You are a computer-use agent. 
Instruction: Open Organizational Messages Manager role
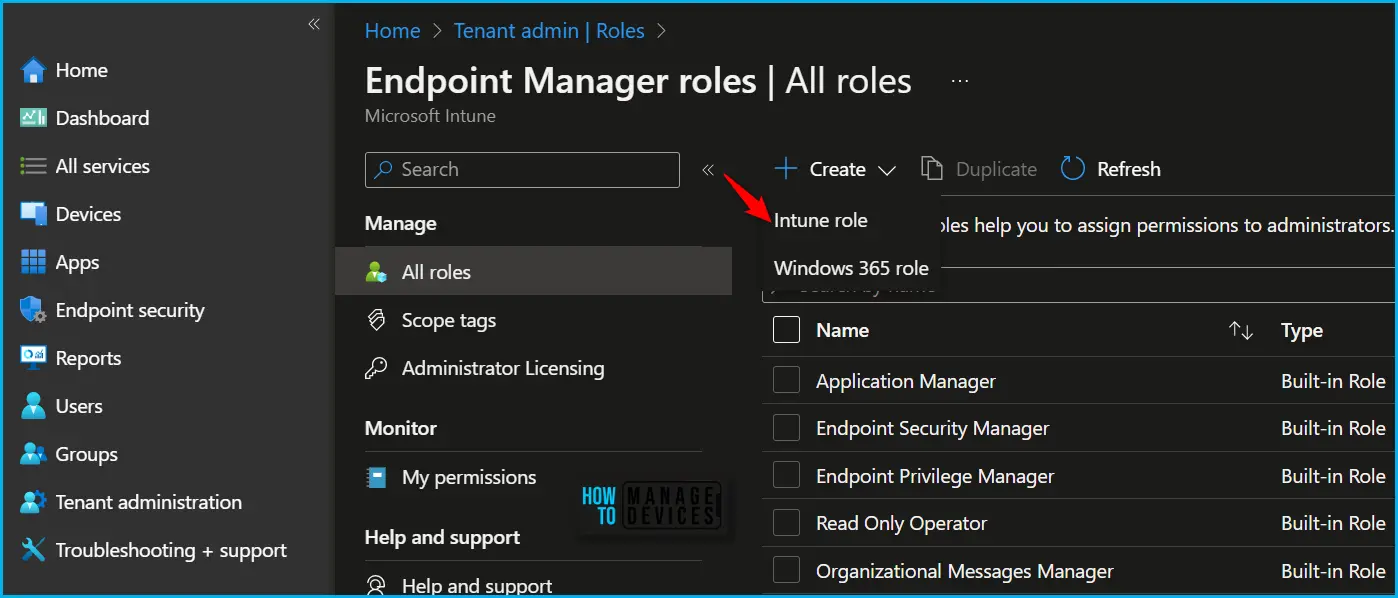(965, 571)
